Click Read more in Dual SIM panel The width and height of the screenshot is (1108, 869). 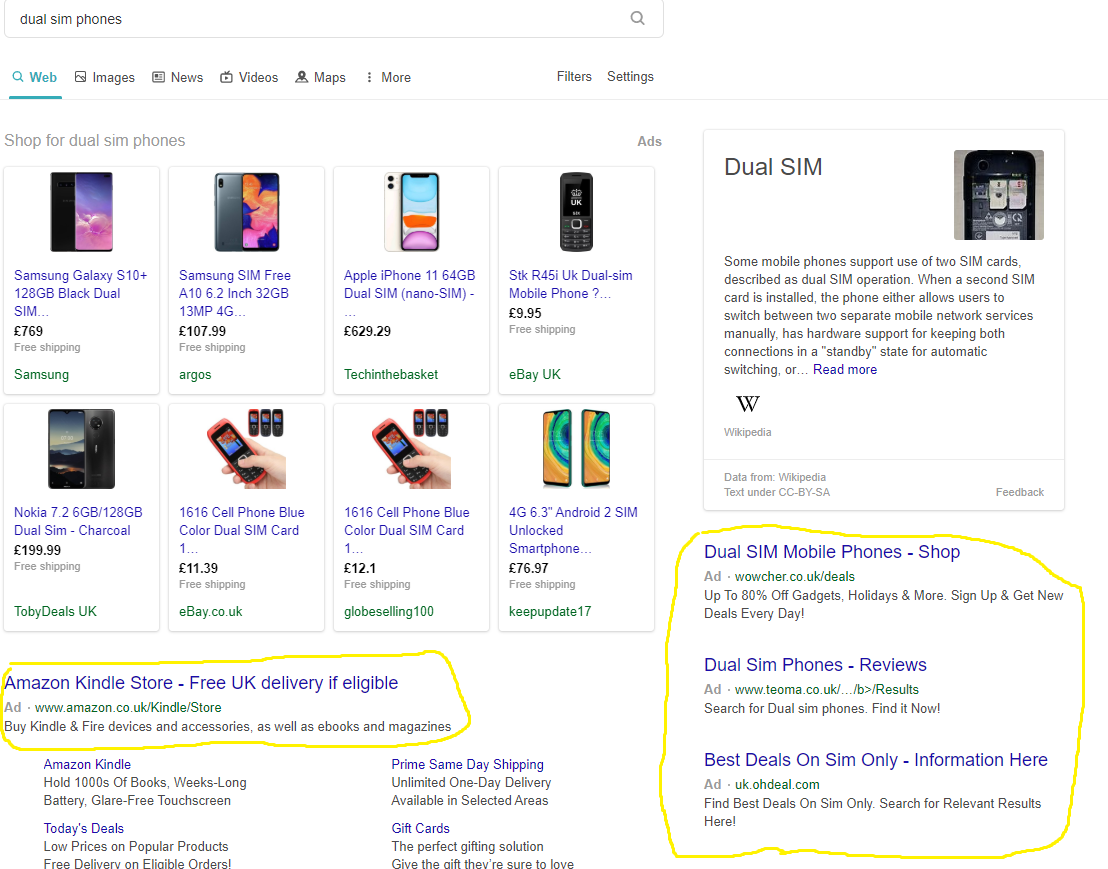point(844,370)
